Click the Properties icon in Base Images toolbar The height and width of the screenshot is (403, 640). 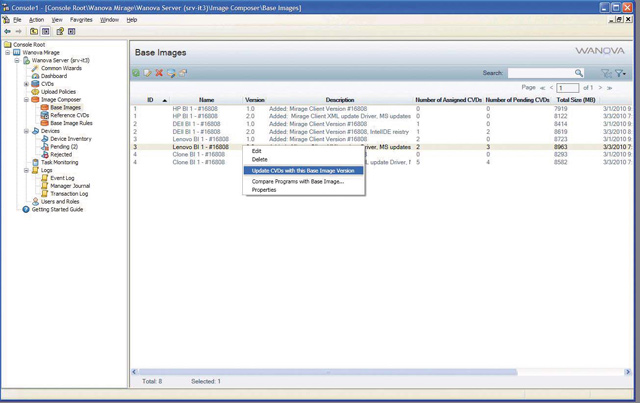[183, 73]
